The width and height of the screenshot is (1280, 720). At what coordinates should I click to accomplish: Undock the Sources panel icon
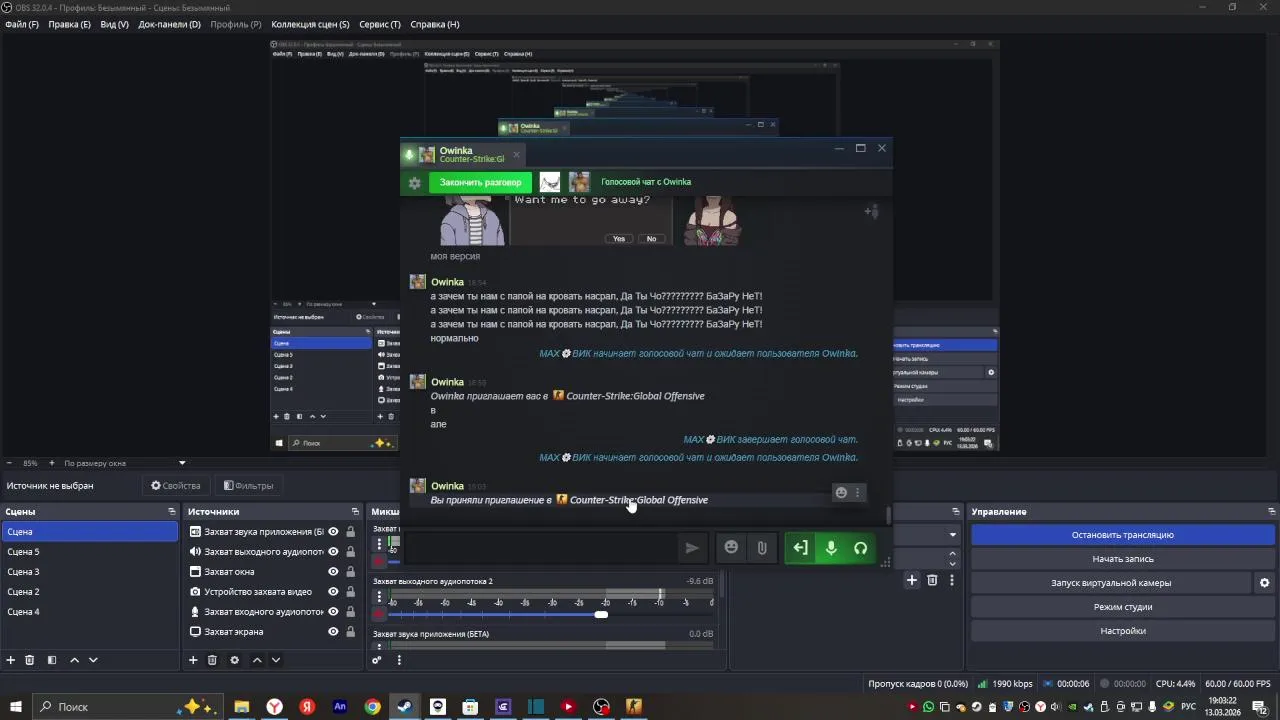click(x=354, y=512)
